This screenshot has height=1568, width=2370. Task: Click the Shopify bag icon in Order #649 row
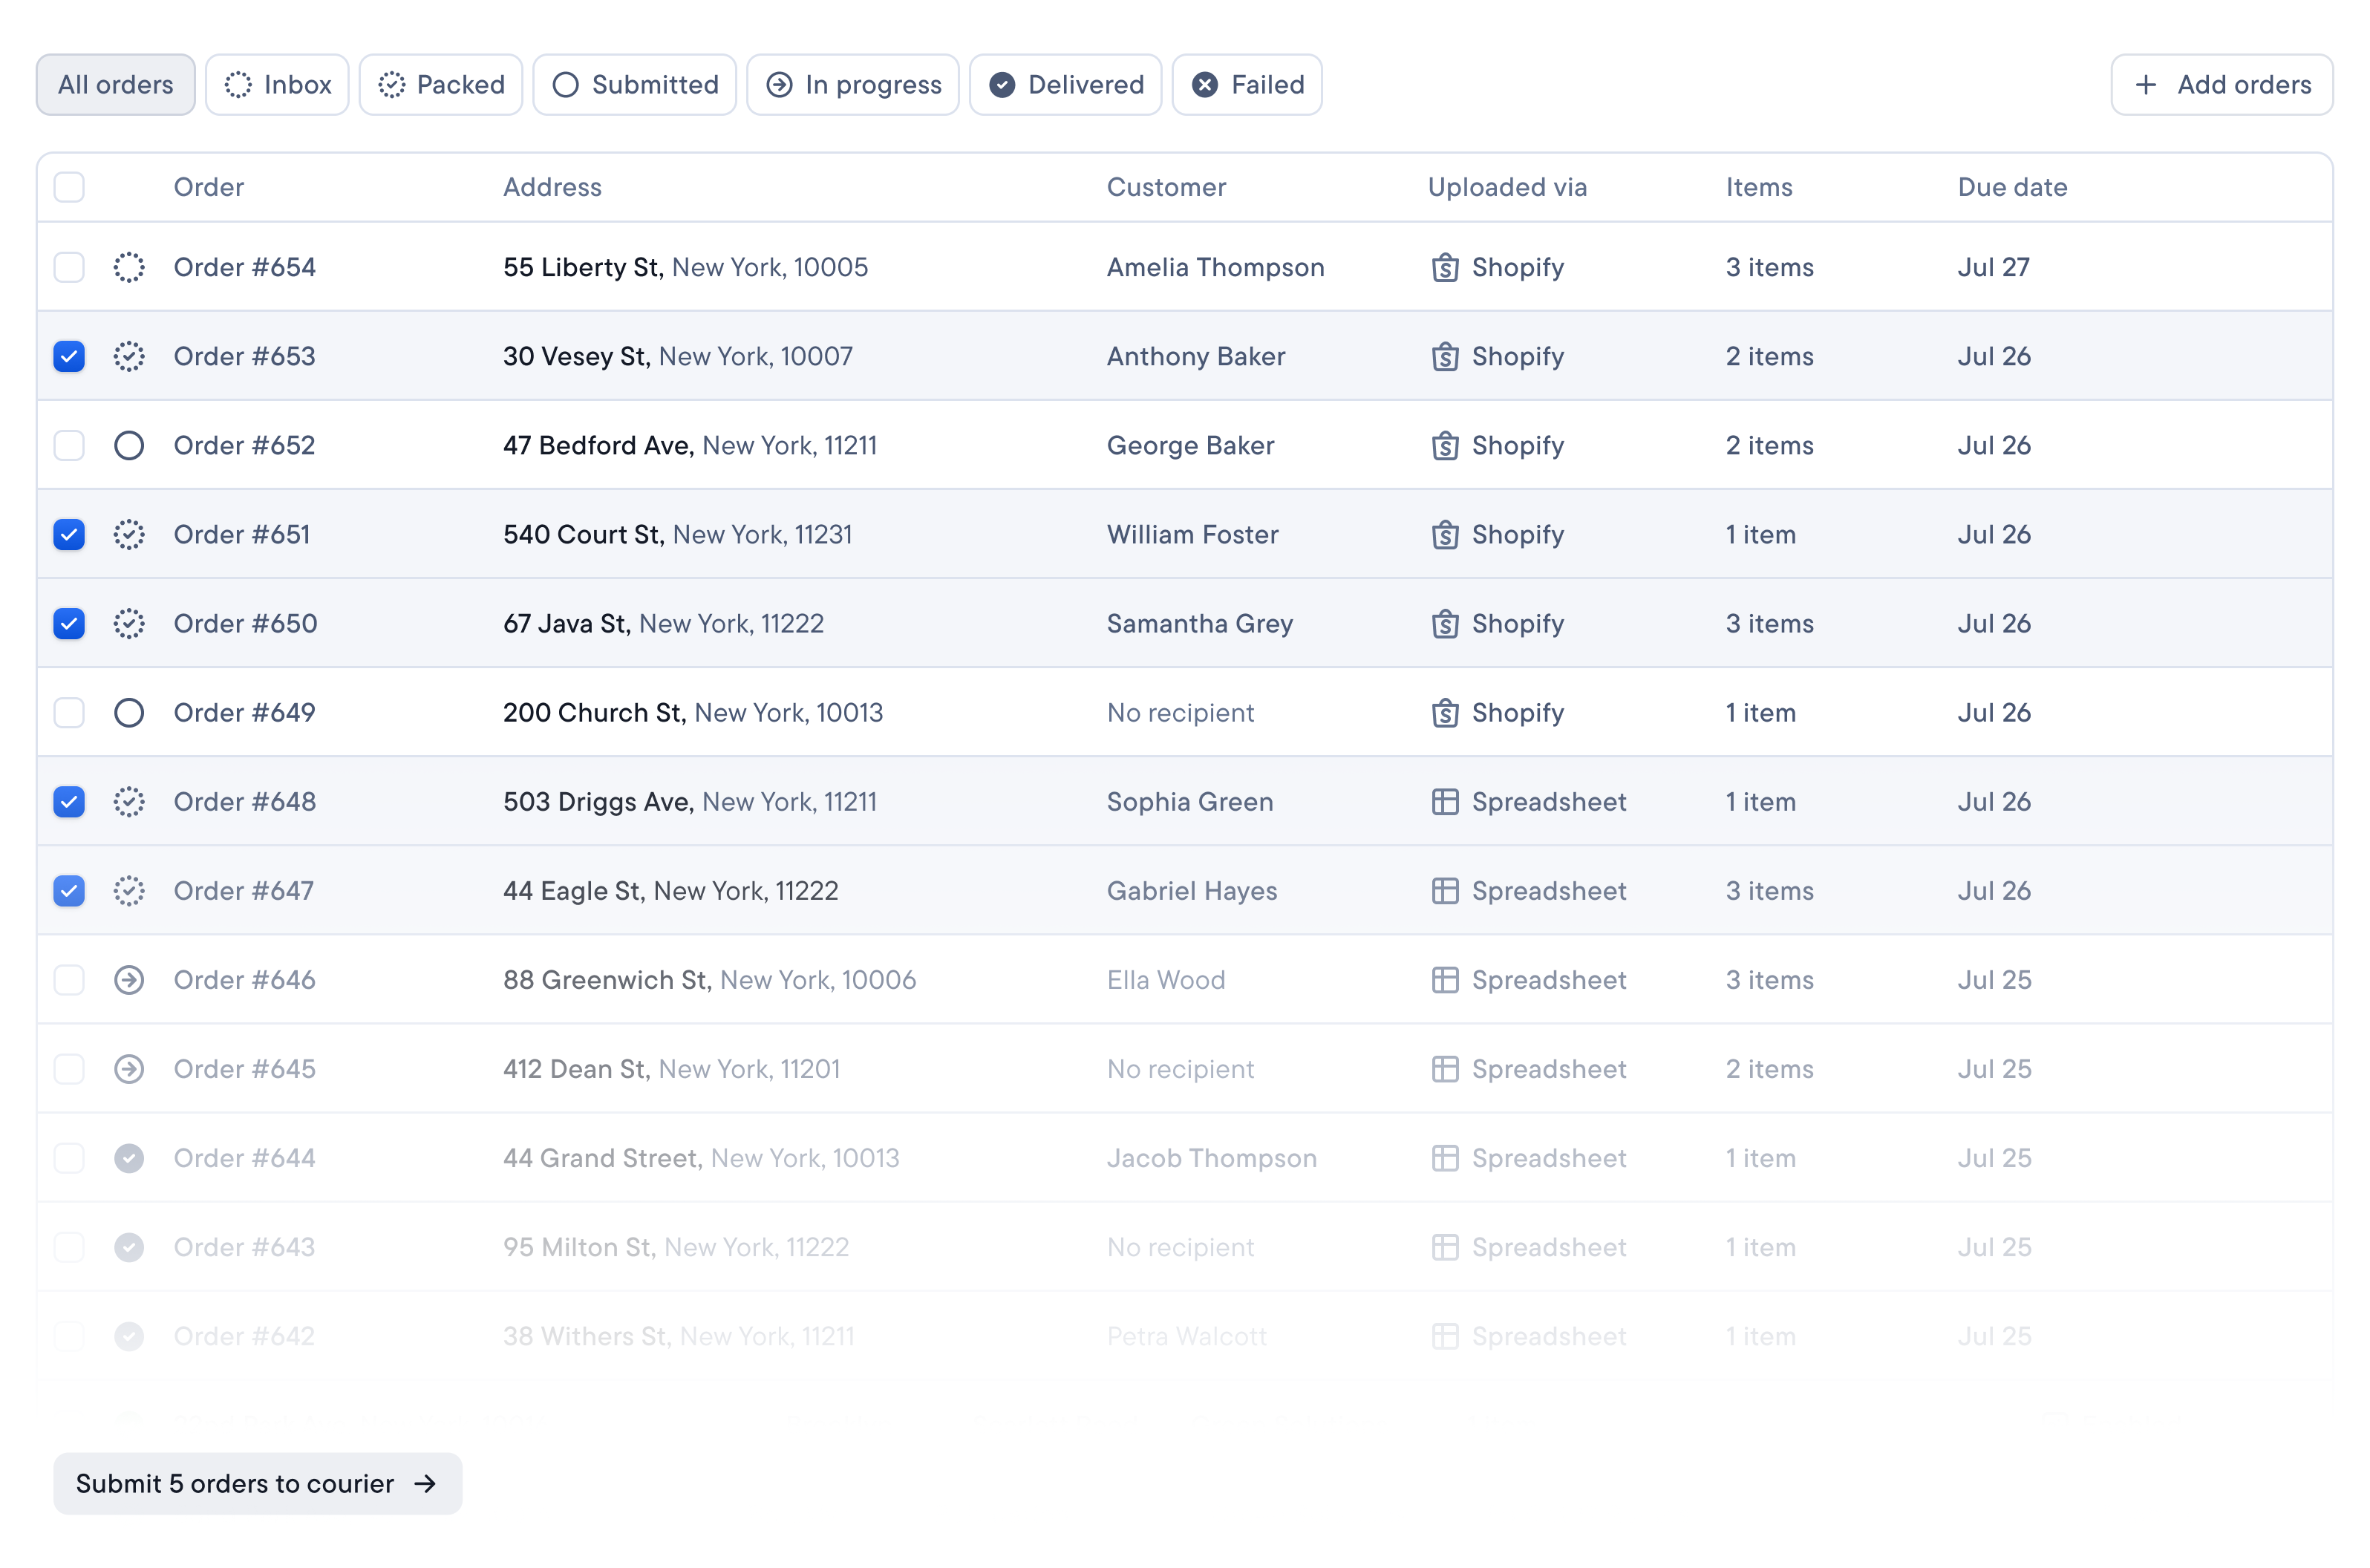1445,712
